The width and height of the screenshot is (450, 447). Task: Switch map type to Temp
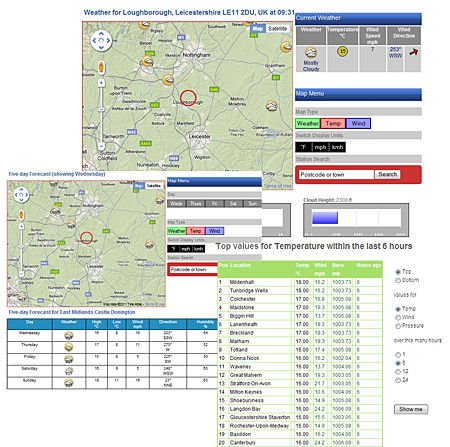333,124
